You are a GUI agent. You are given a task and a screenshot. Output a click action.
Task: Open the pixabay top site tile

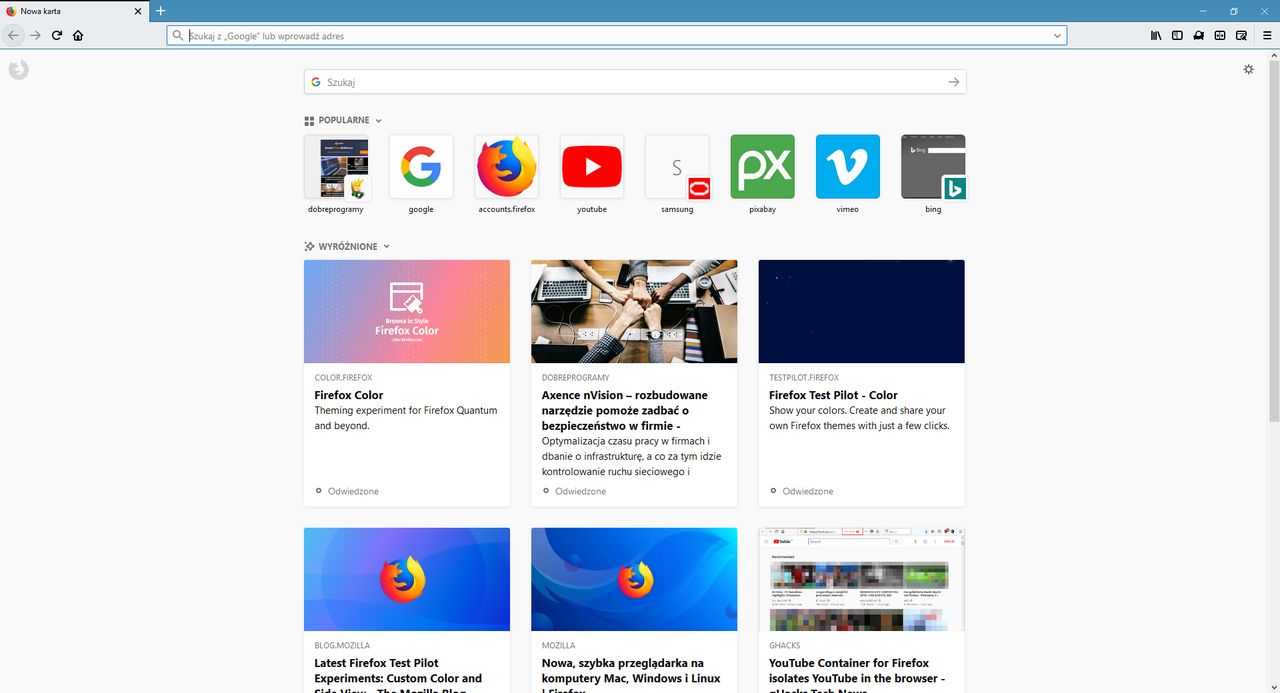pyautogui.click(x=763, y=167)
